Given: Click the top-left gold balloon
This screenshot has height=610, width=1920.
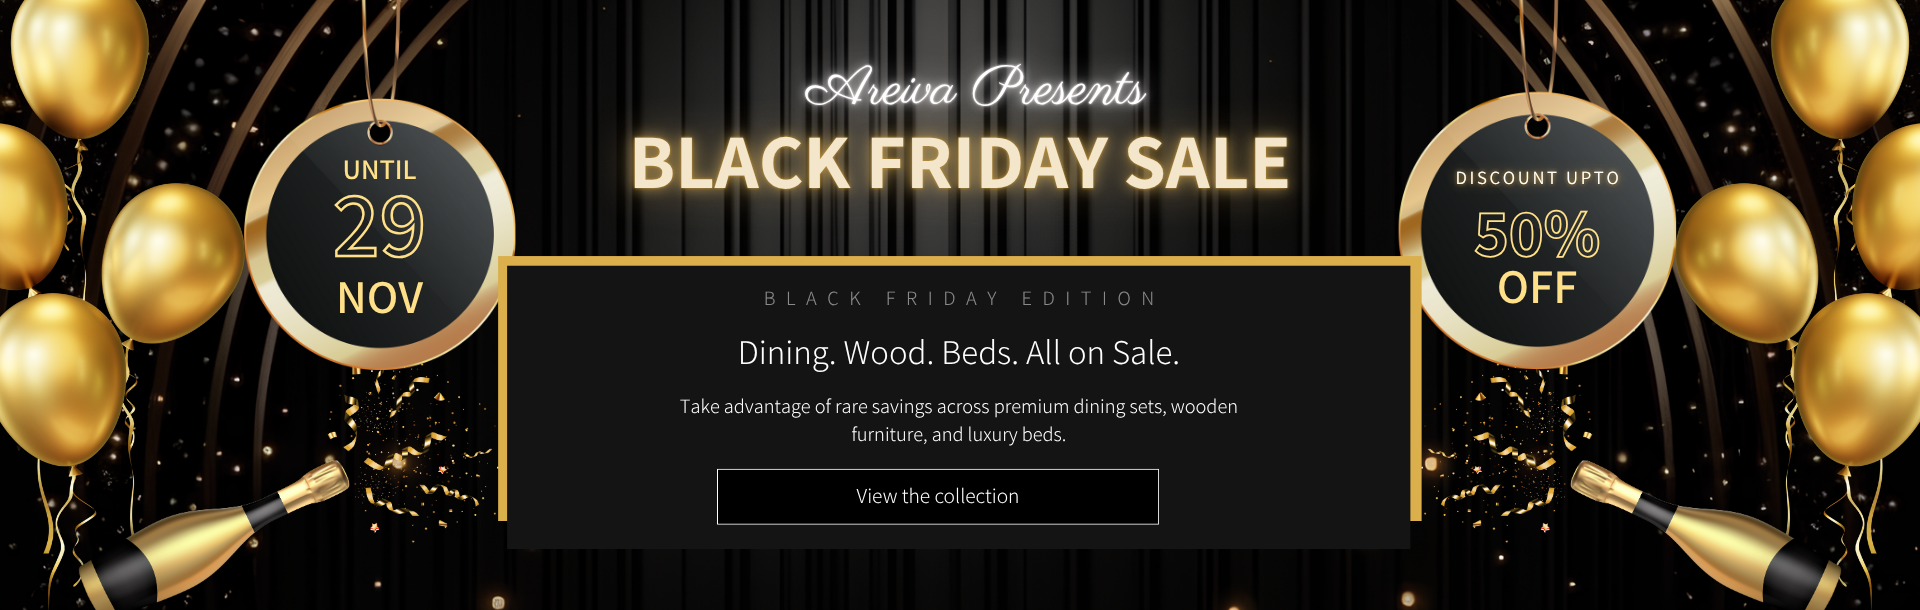Looking at the screenshot, I should pyautogui.click(x=80, y=60).
